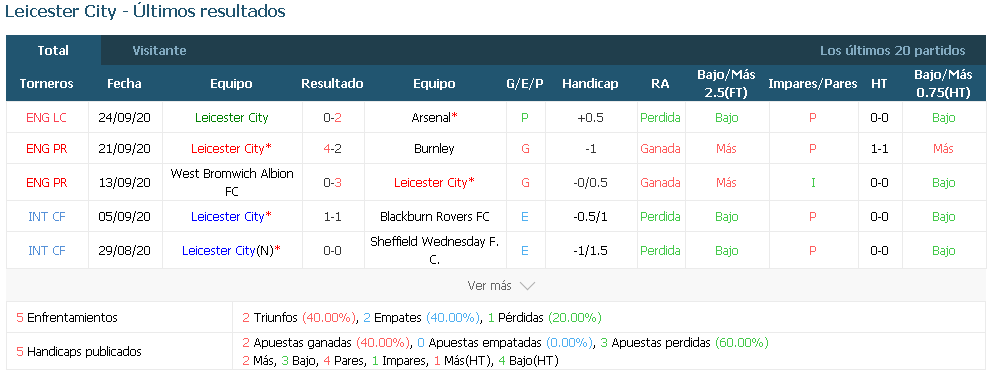Expand the Ver más chevron arrow
990x374 pixels.
point(527,286)
